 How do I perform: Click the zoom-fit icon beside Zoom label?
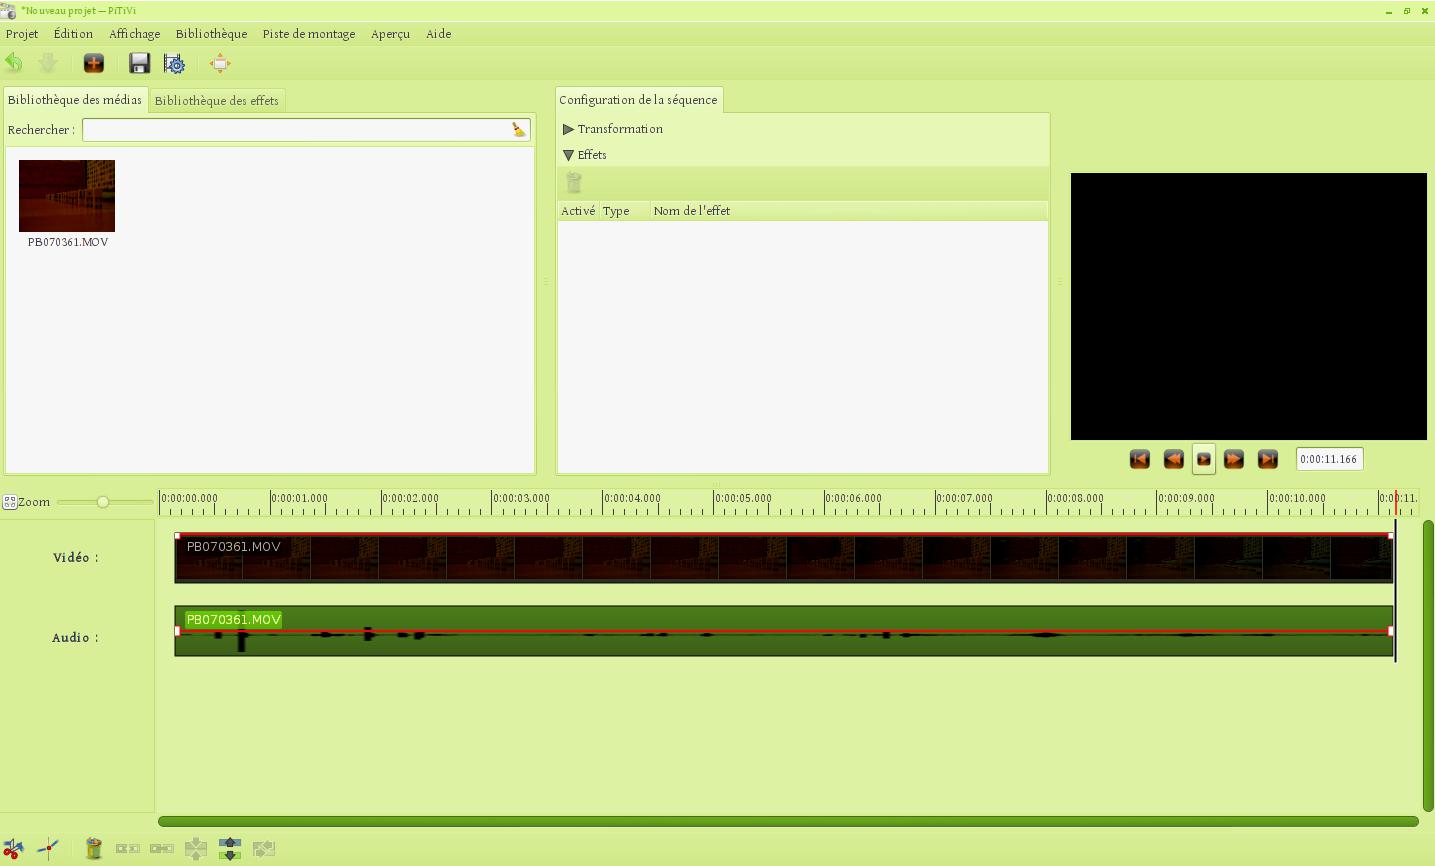tap(9, 502)
